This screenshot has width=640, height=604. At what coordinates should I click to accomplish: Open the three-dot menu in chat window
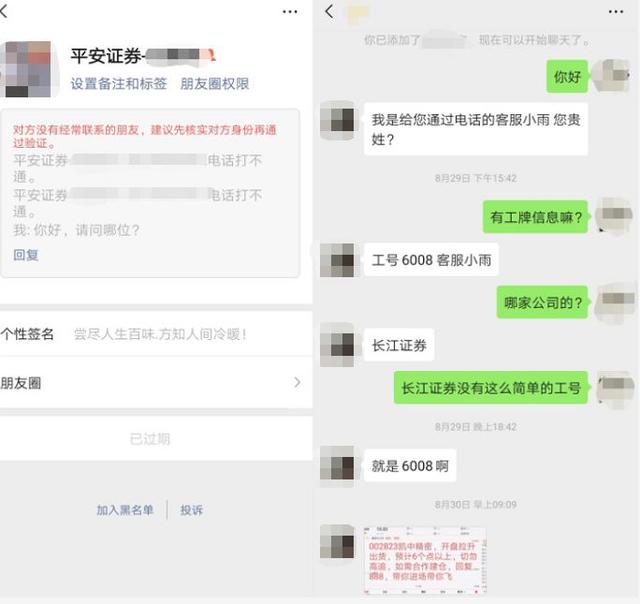tap(616, 12)
